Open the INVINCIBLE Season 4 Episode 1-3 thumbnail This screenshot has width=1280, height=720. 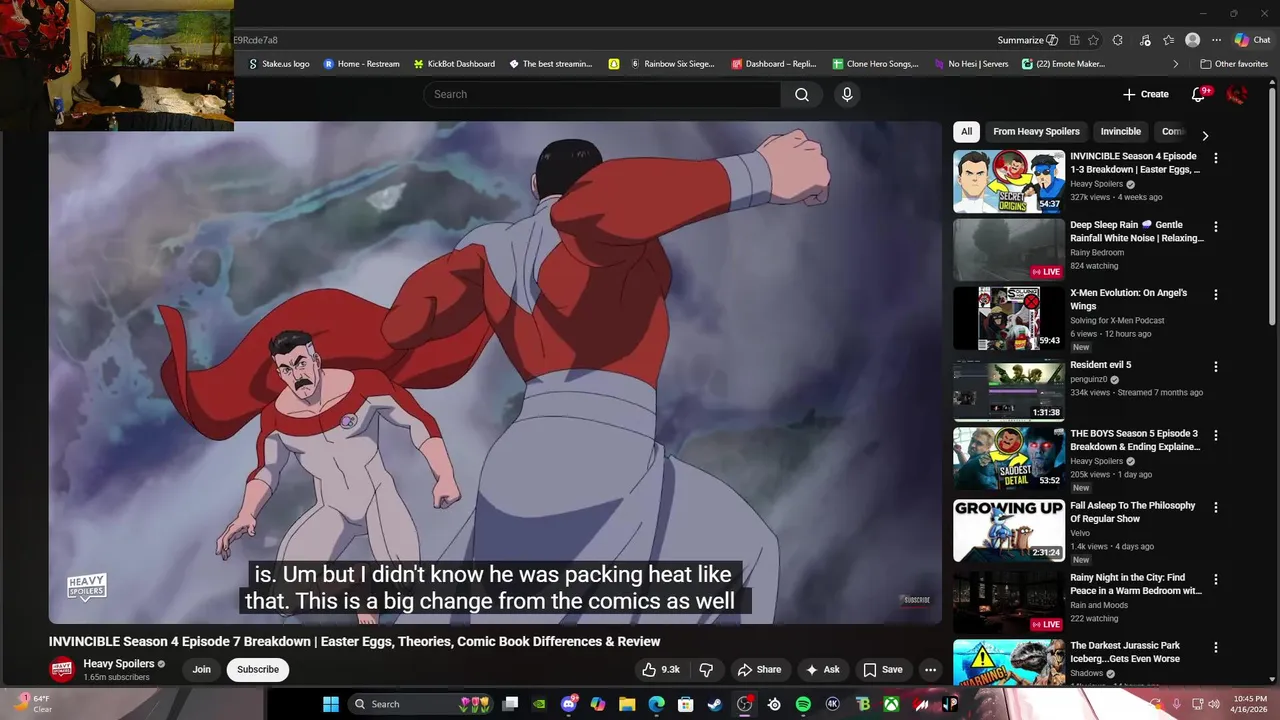(1008, 181)
